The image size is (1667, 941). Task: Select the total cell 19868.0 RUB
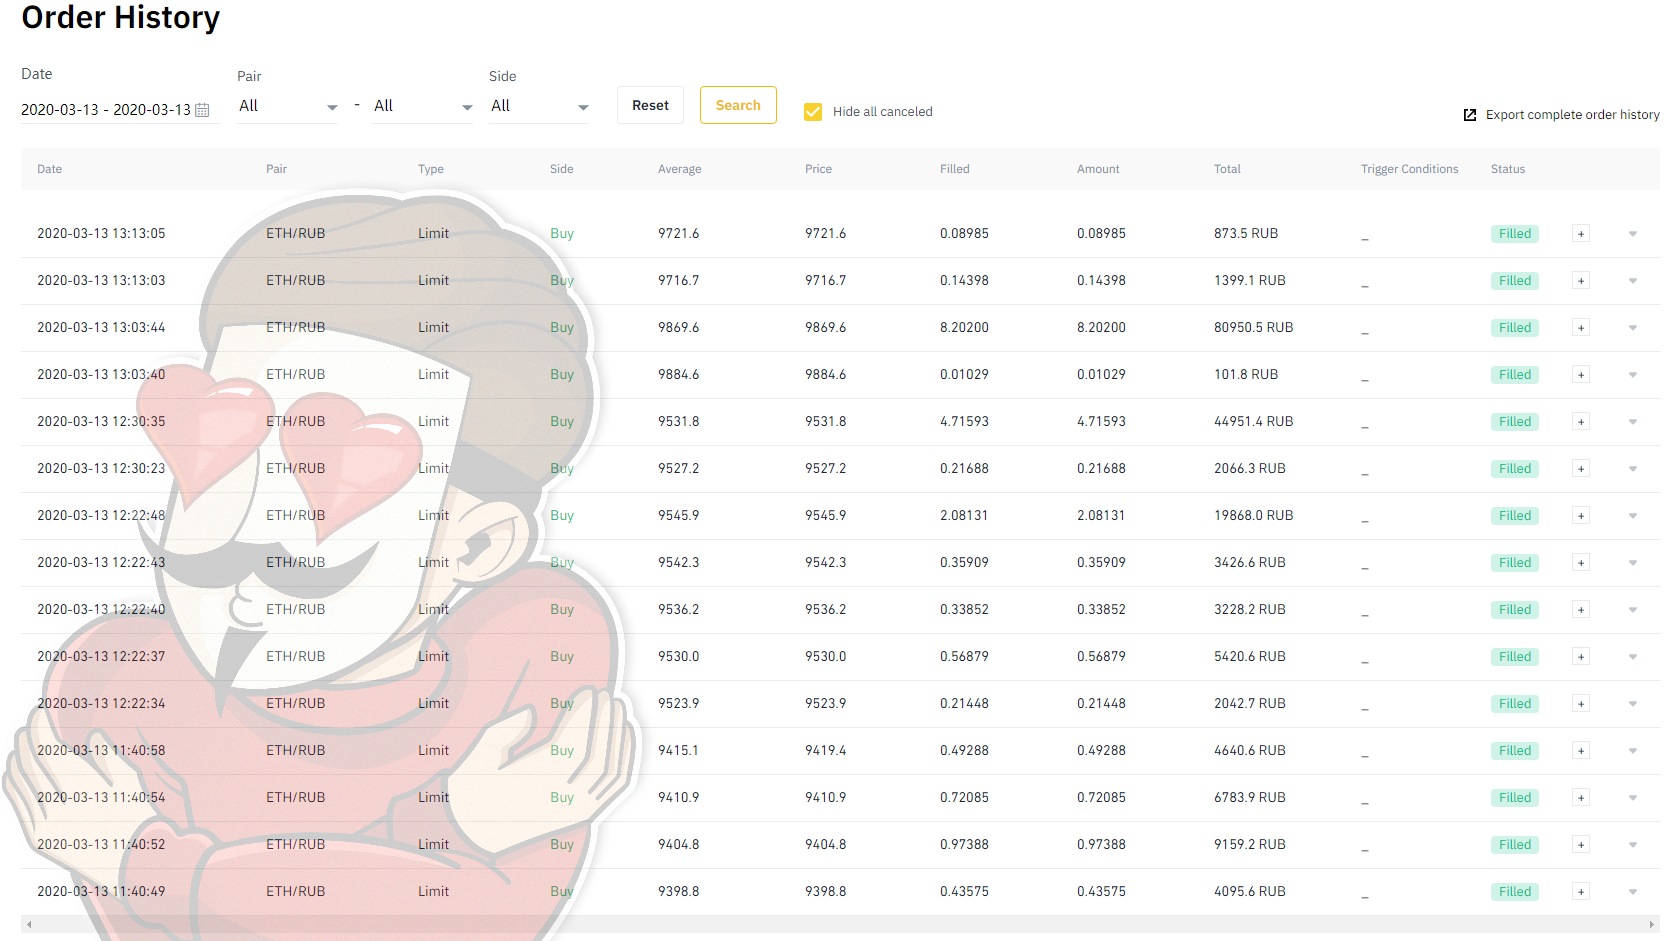(1254, 516)
